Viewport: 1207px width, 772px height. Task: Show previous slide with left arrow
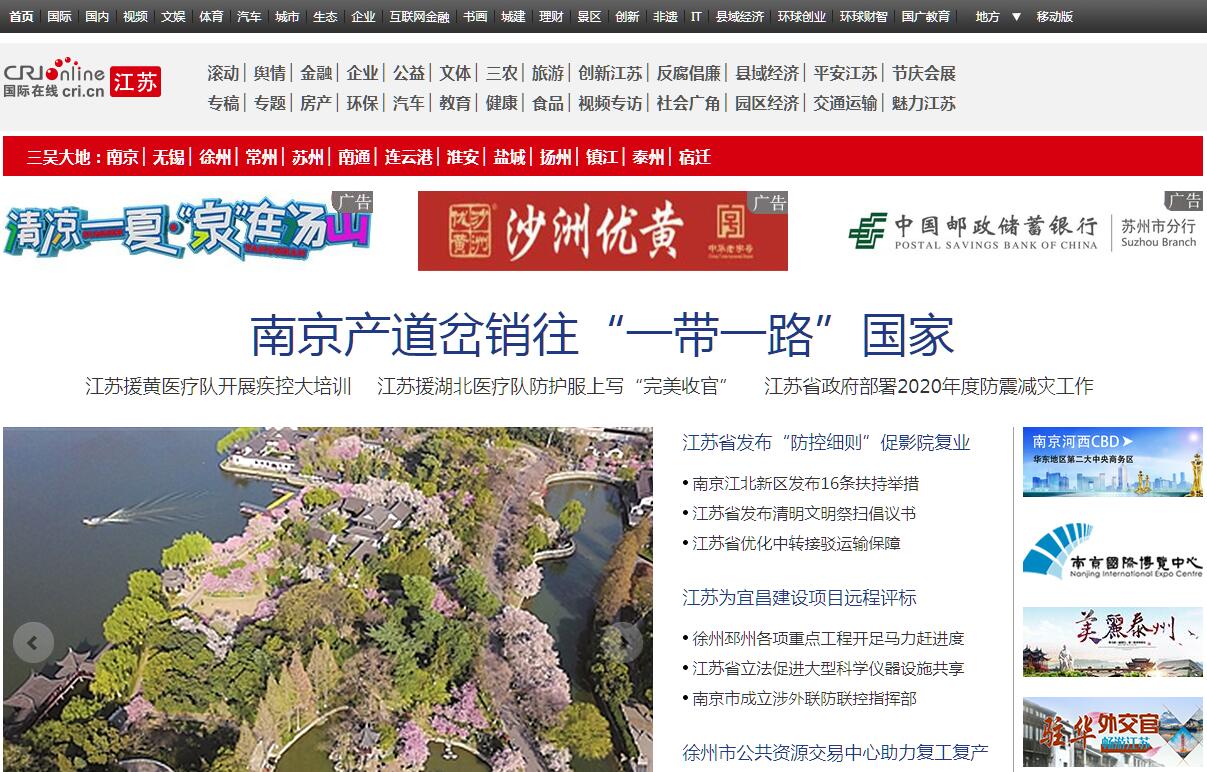click(x=33, y=642)
